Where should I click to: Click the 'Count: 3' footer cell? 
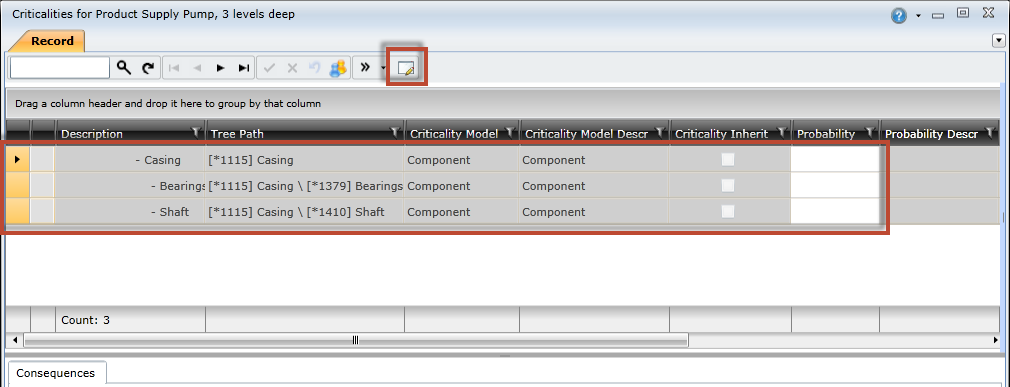point(130,319)
